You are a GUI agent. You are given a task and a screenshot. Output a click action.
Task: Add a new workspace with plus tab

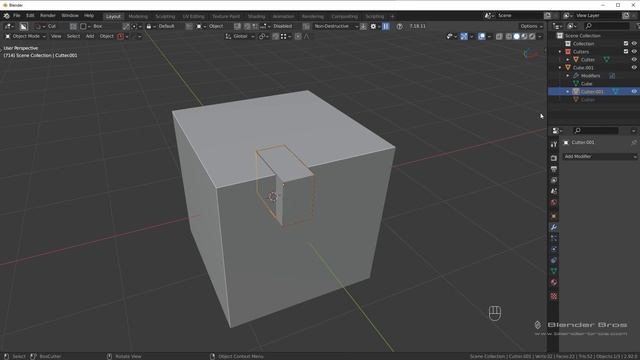(x=392, y=16)
